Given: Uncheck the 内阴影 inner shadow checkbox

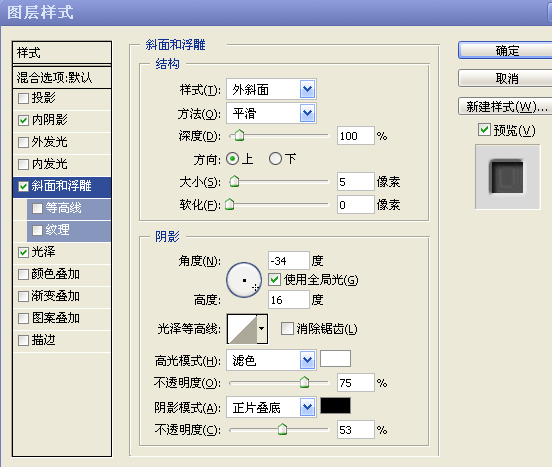Looking at the screenshot, I should (23, 120).
